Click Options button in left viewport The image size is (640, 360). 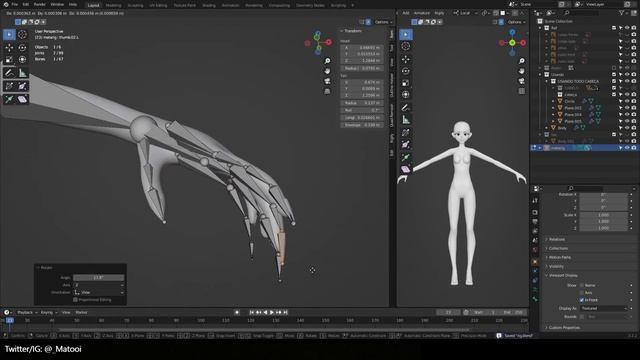383,22
